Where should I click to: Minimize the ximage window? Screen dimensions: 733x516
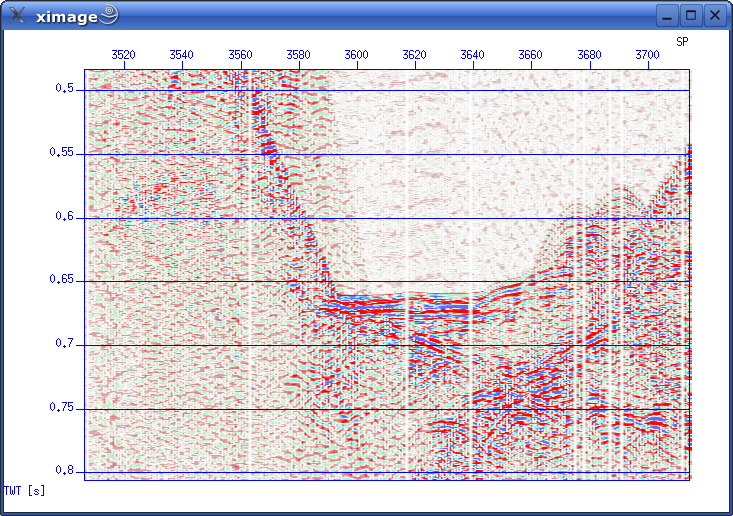tap(668, 15)
